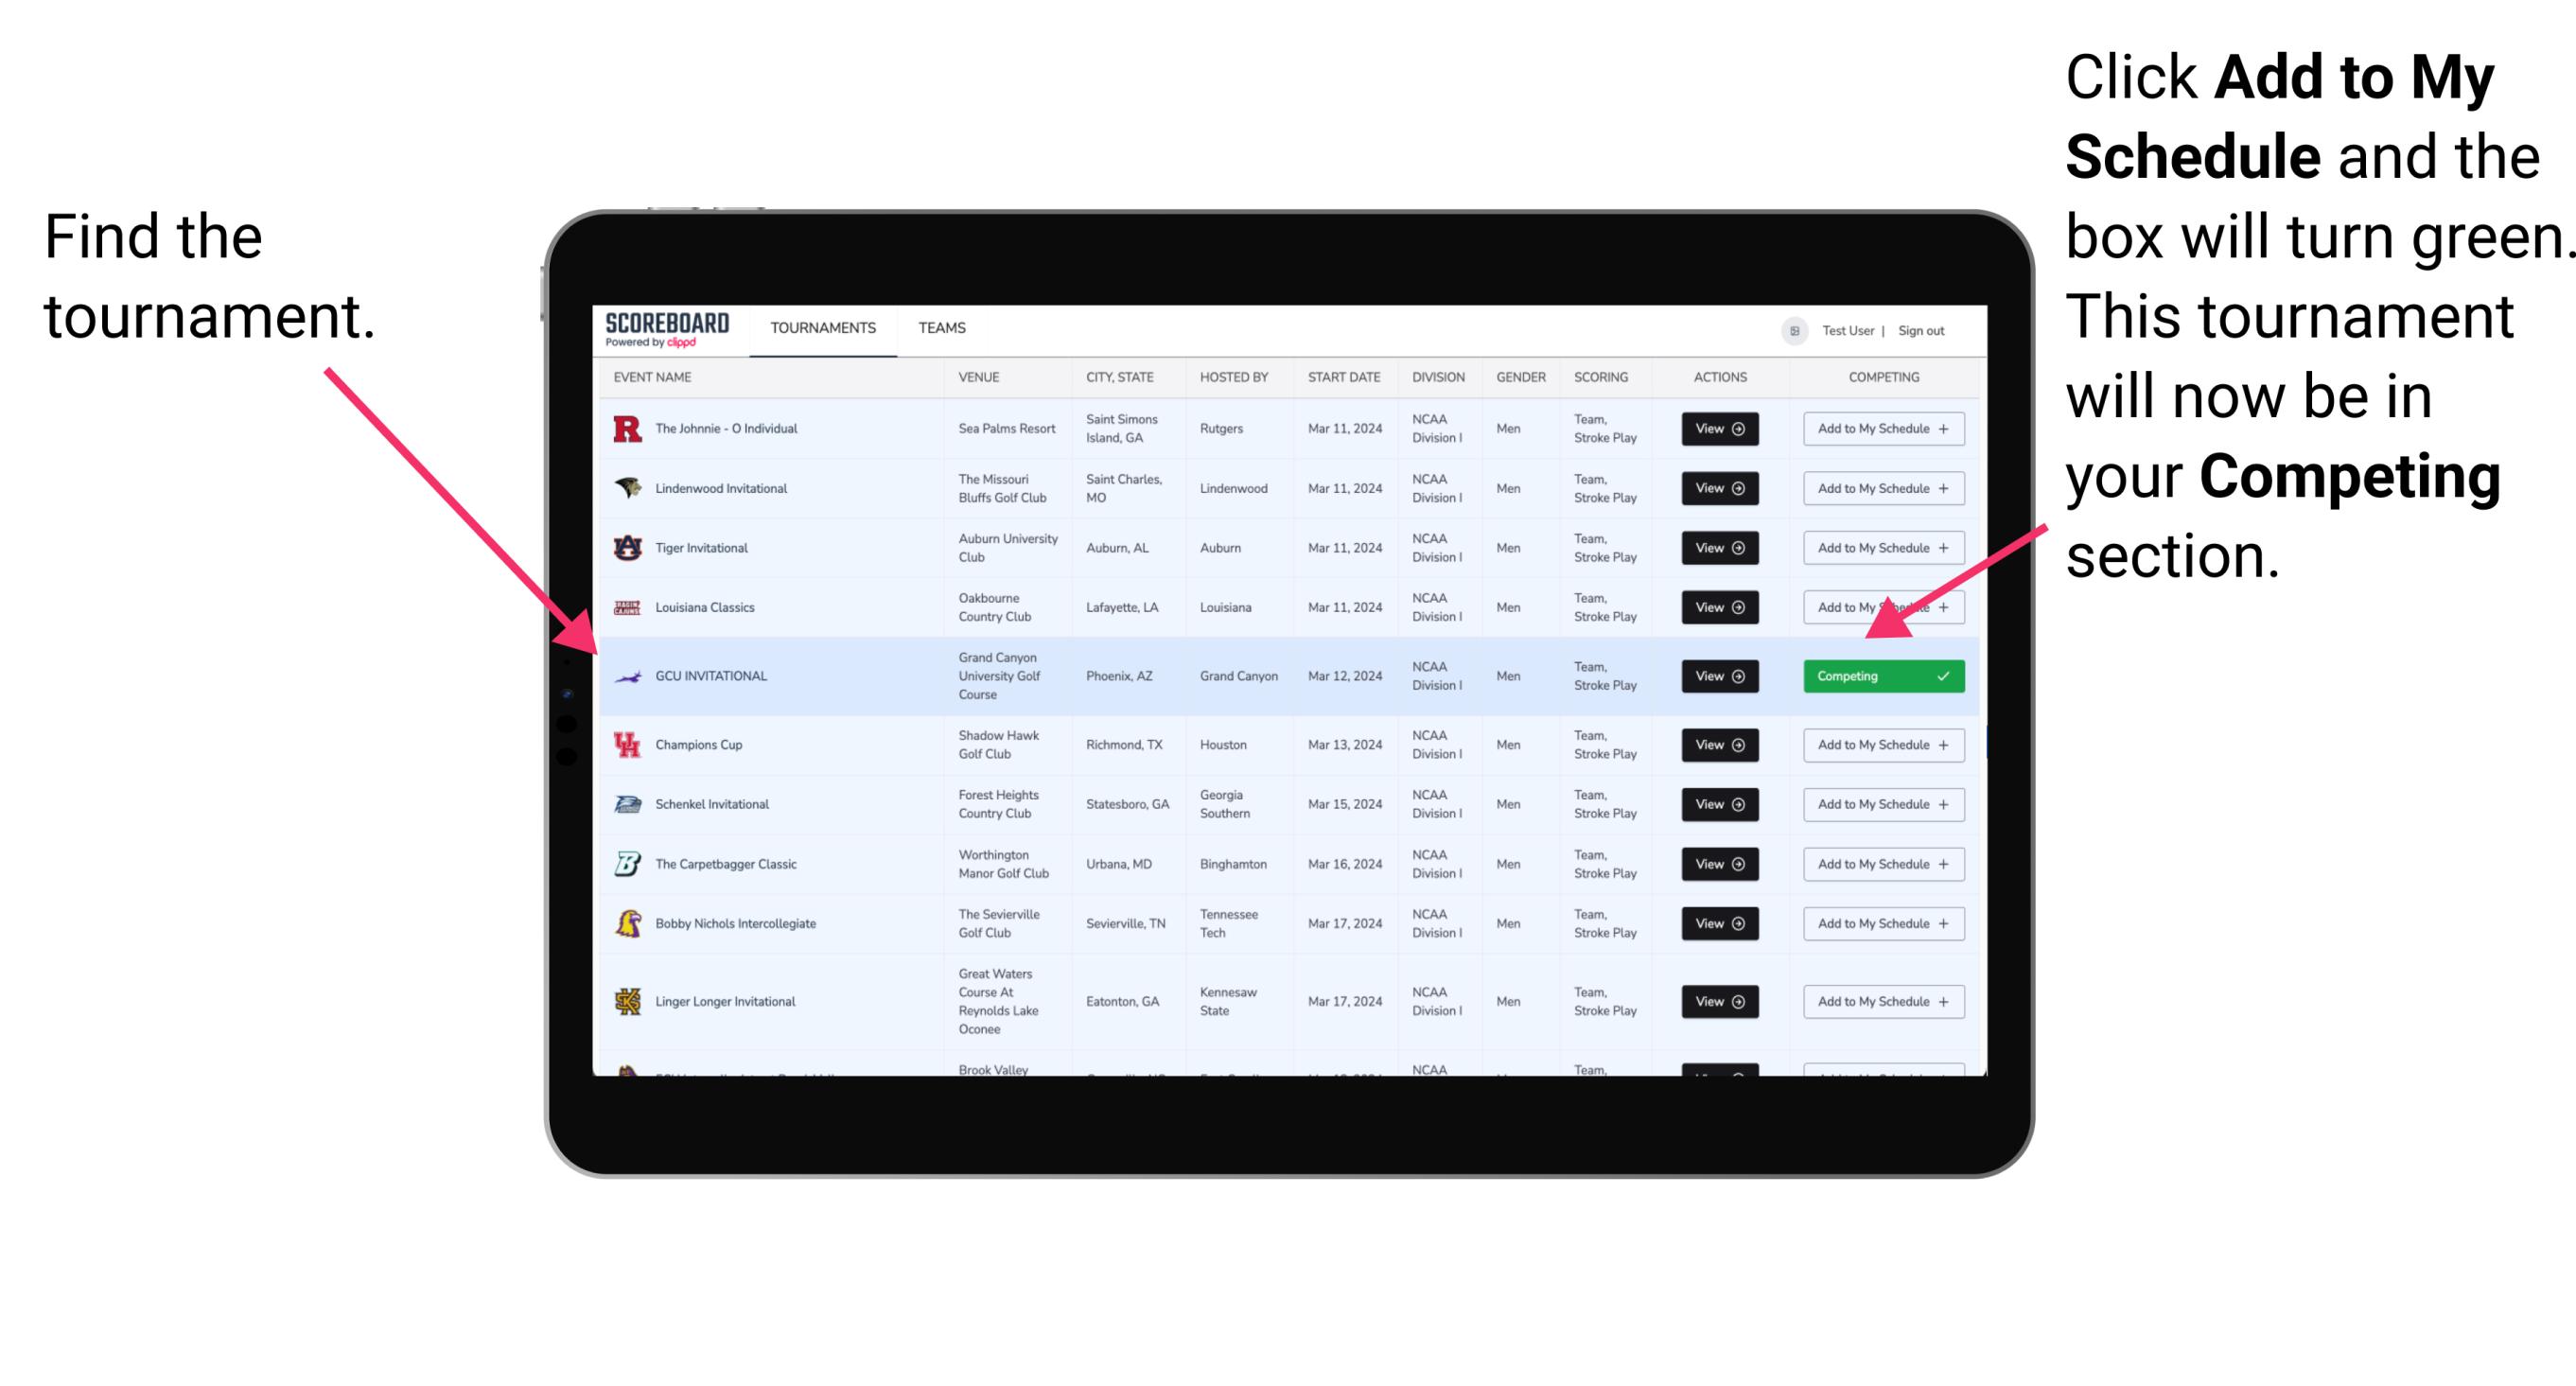2576x1386 pixels.
Task: Click Add to My Schedule for Champions Cup
Action: (x=1882, y=745)
